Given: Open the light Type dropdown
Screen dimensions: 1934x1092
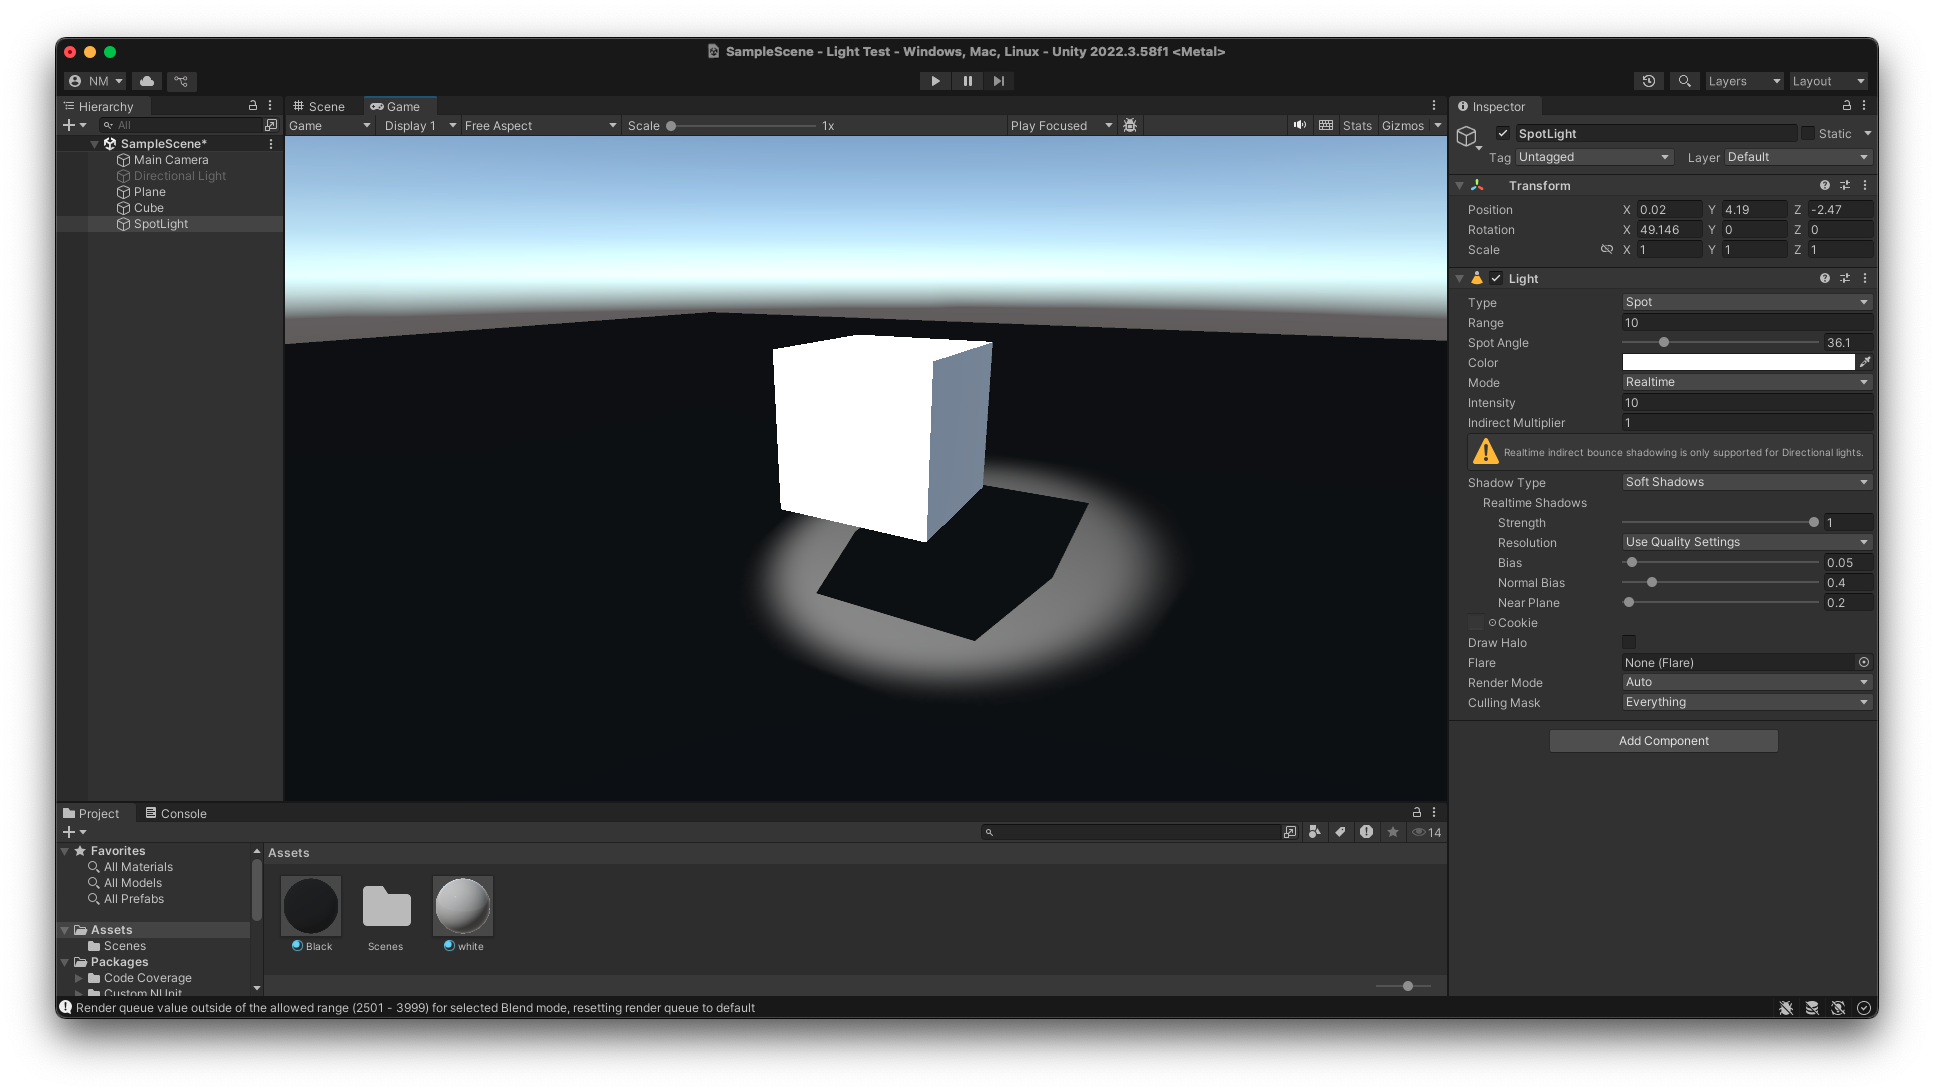Looking at the screenshot, I should pos(1745,302).
